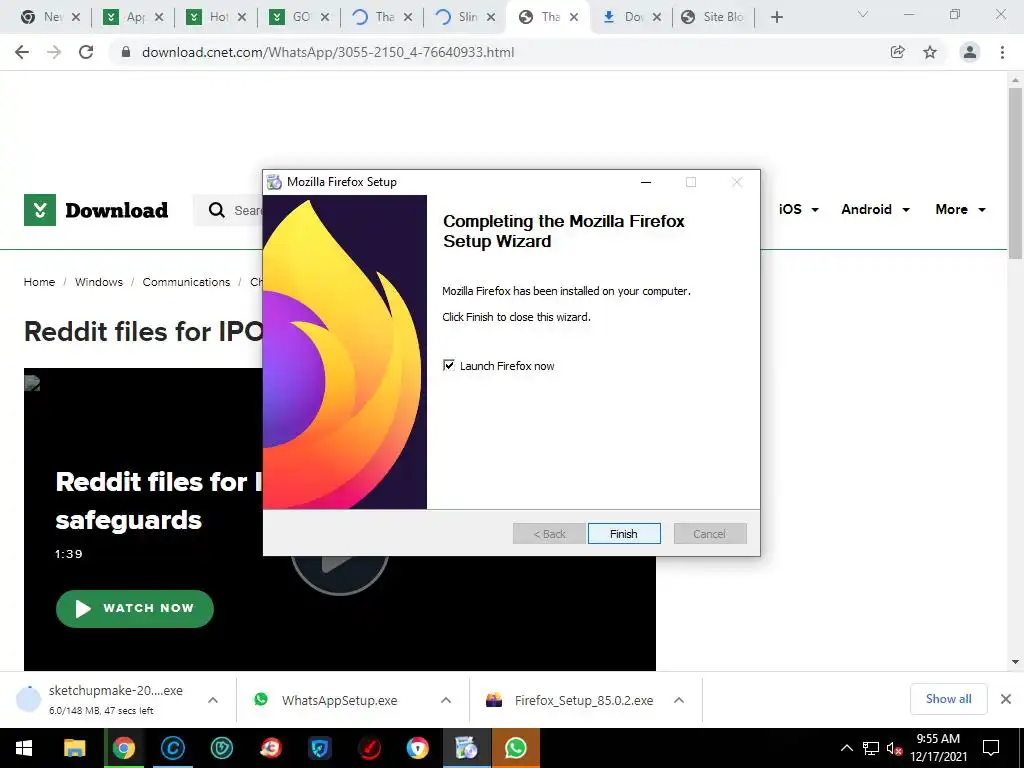The image size is (1024, 768).
Task: Reload the current page
Action: 86,52
